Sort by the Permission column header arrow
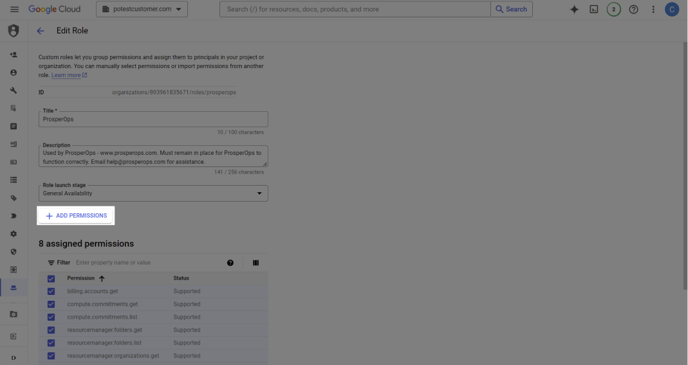The image size is (688, 365). click(x=102, y=279)
